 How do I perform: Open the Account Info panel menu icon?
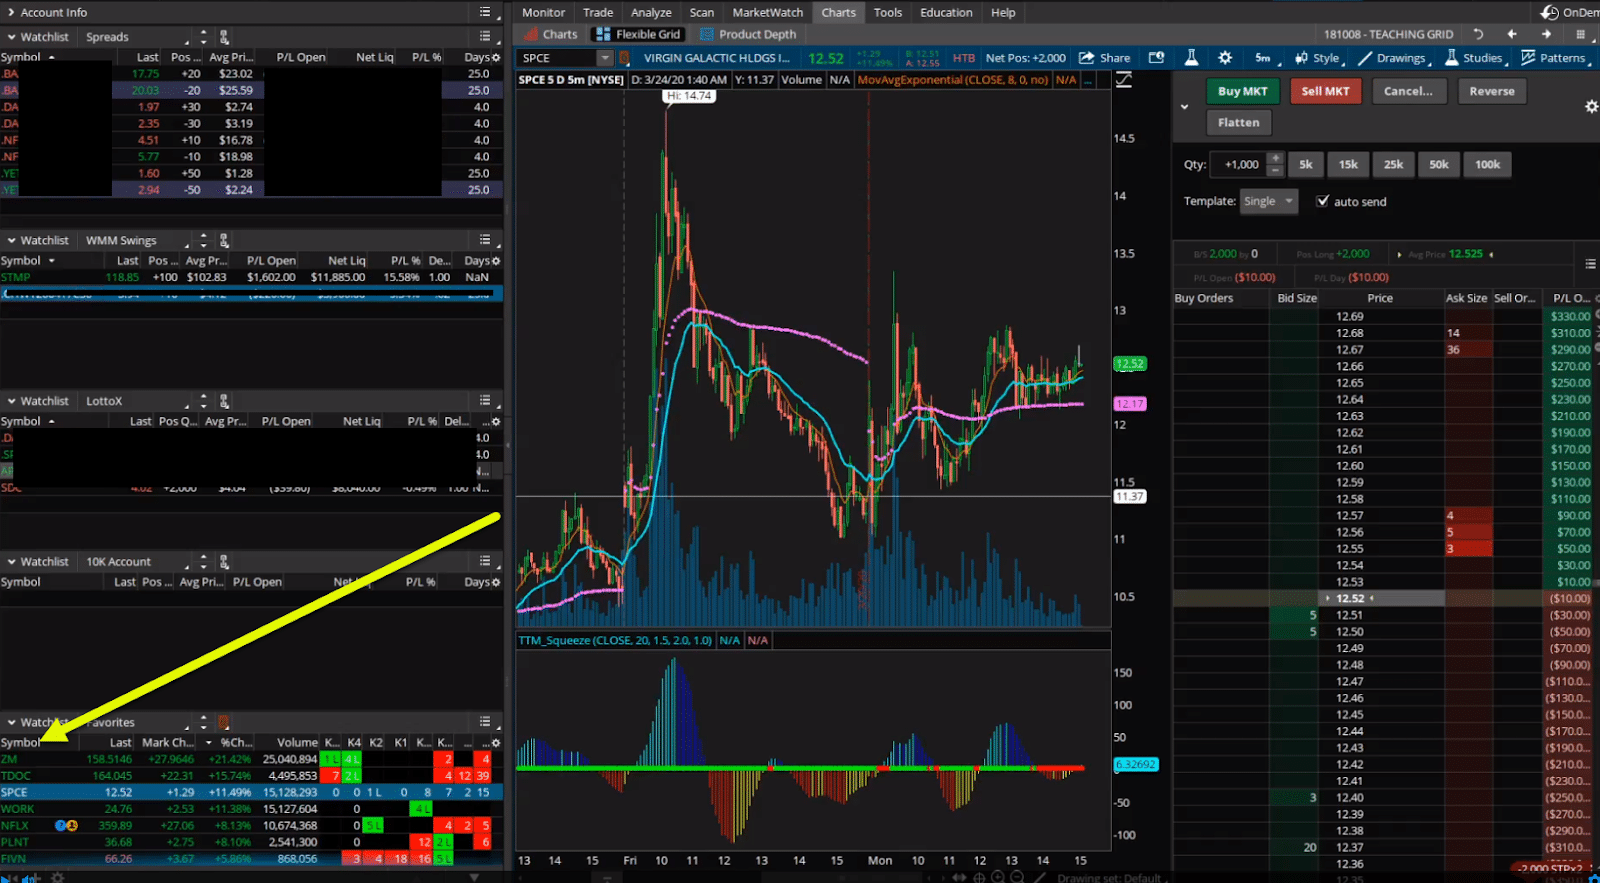point(485,12)
